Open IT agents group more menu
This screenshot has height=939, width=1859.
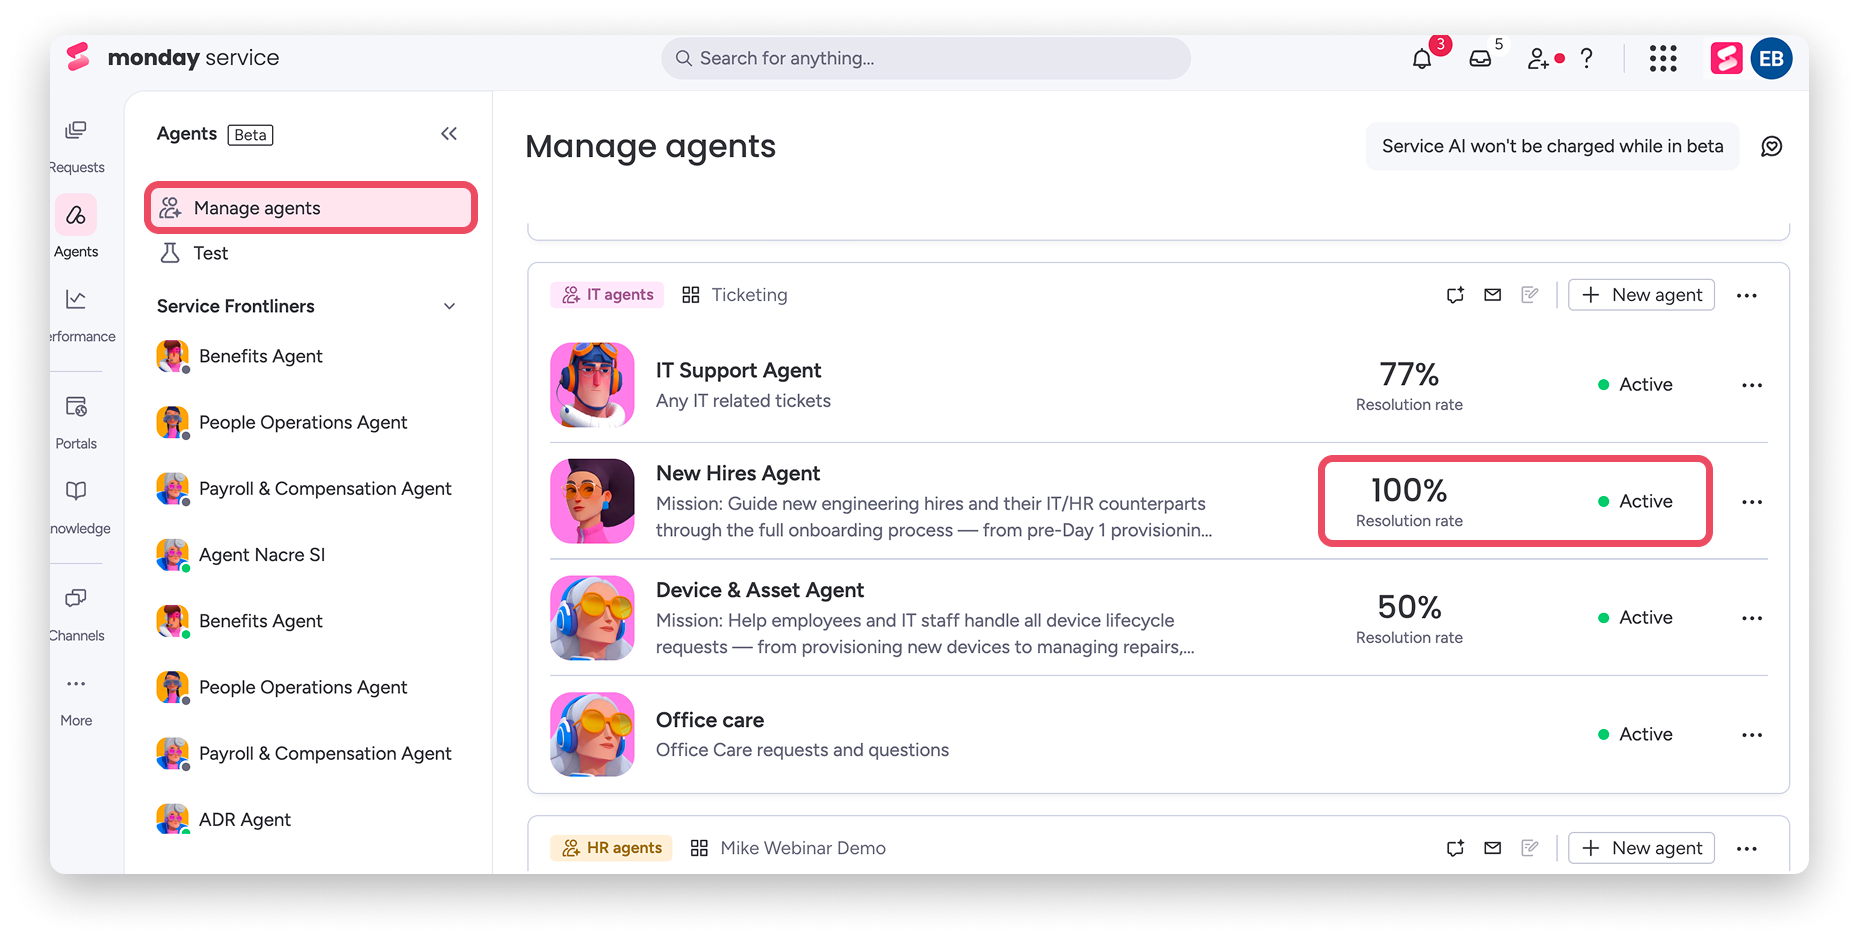click(1747, 295)
